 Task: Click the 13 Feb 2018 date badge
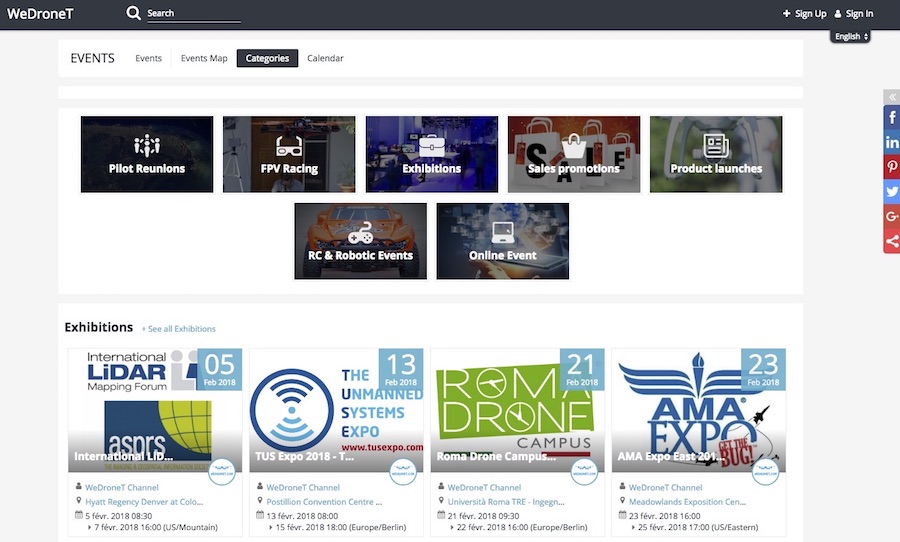[401, 369]
